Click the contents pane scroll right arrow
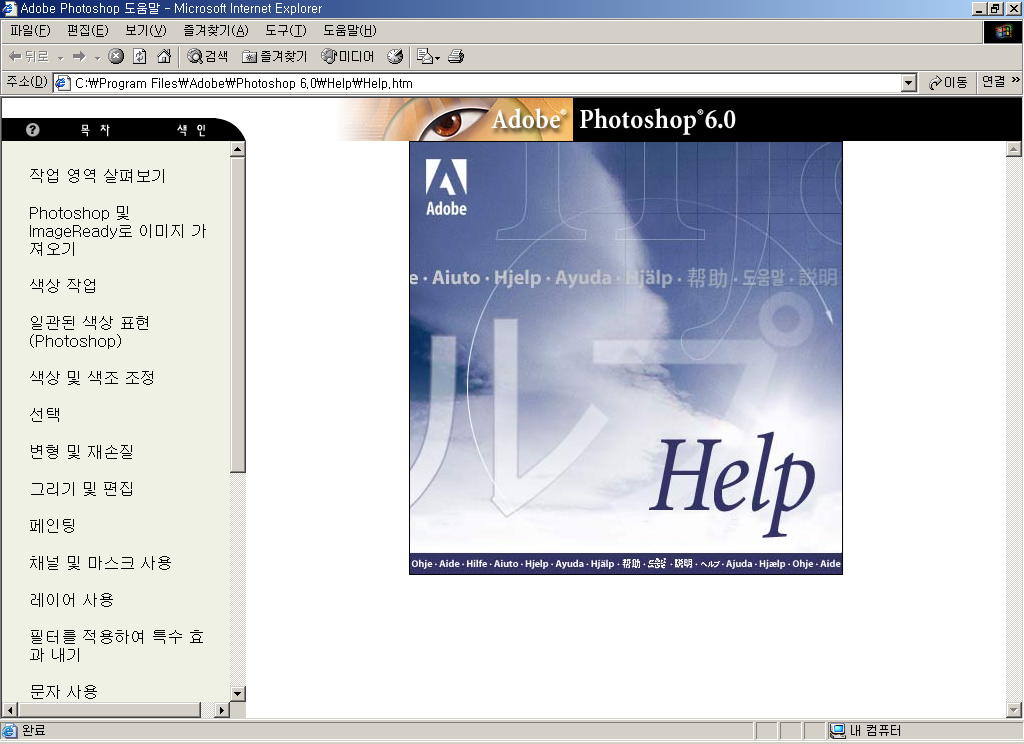Screen dimensions: 1024x744 (221, 709)
